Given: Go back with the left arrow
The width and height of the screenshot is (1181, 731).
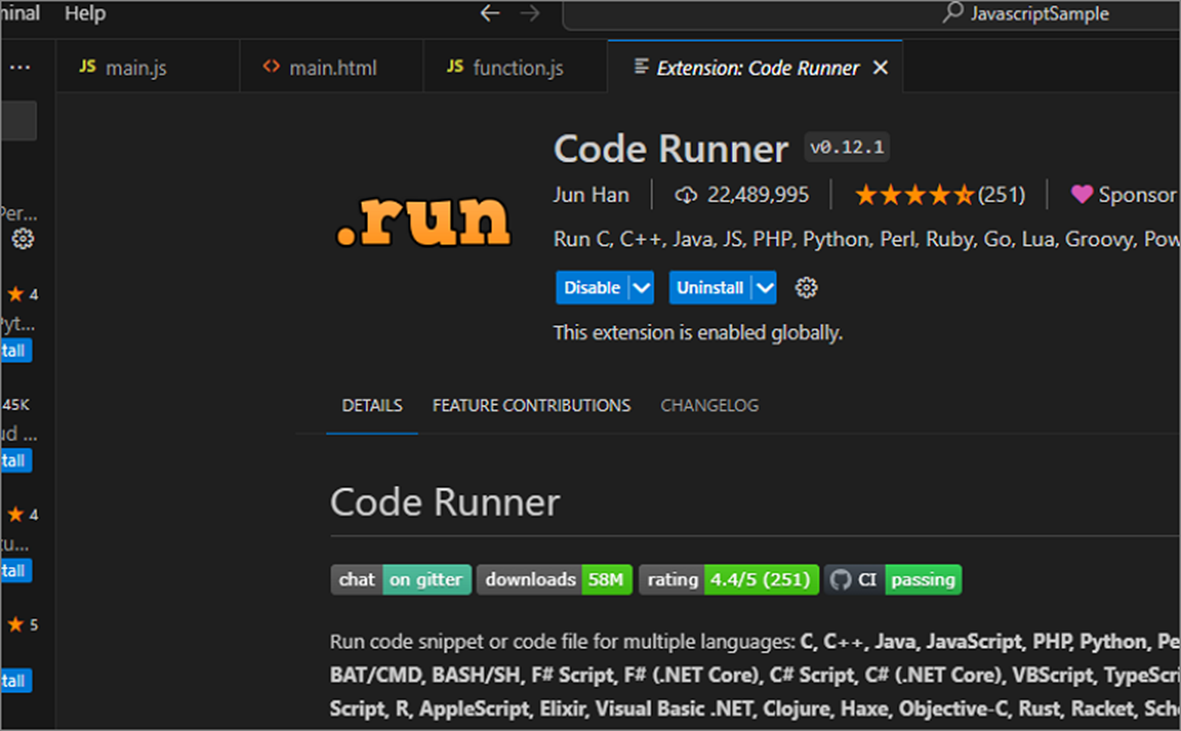Looking at the screenshot, I should pyautogui.click(x=490, y=14).
